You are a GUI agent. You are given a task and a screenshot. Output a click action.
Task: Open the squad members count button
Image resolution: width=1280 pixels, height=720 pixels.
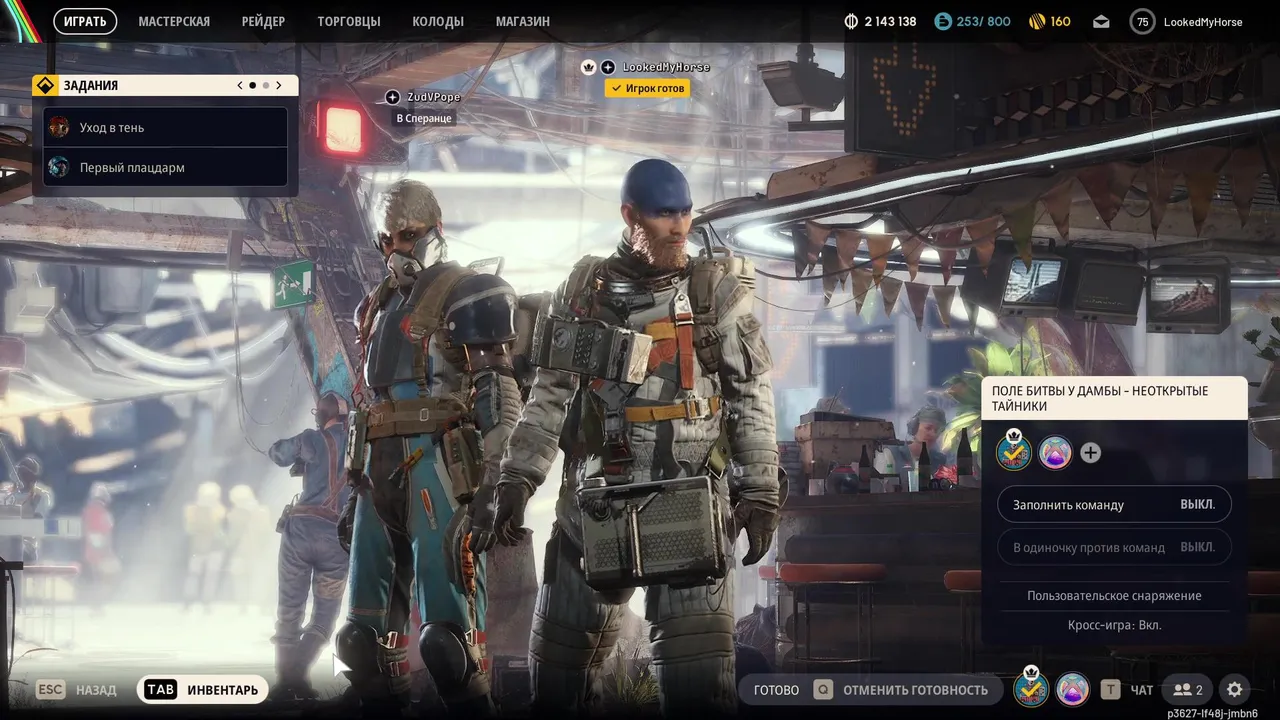tap(1188, 690)
